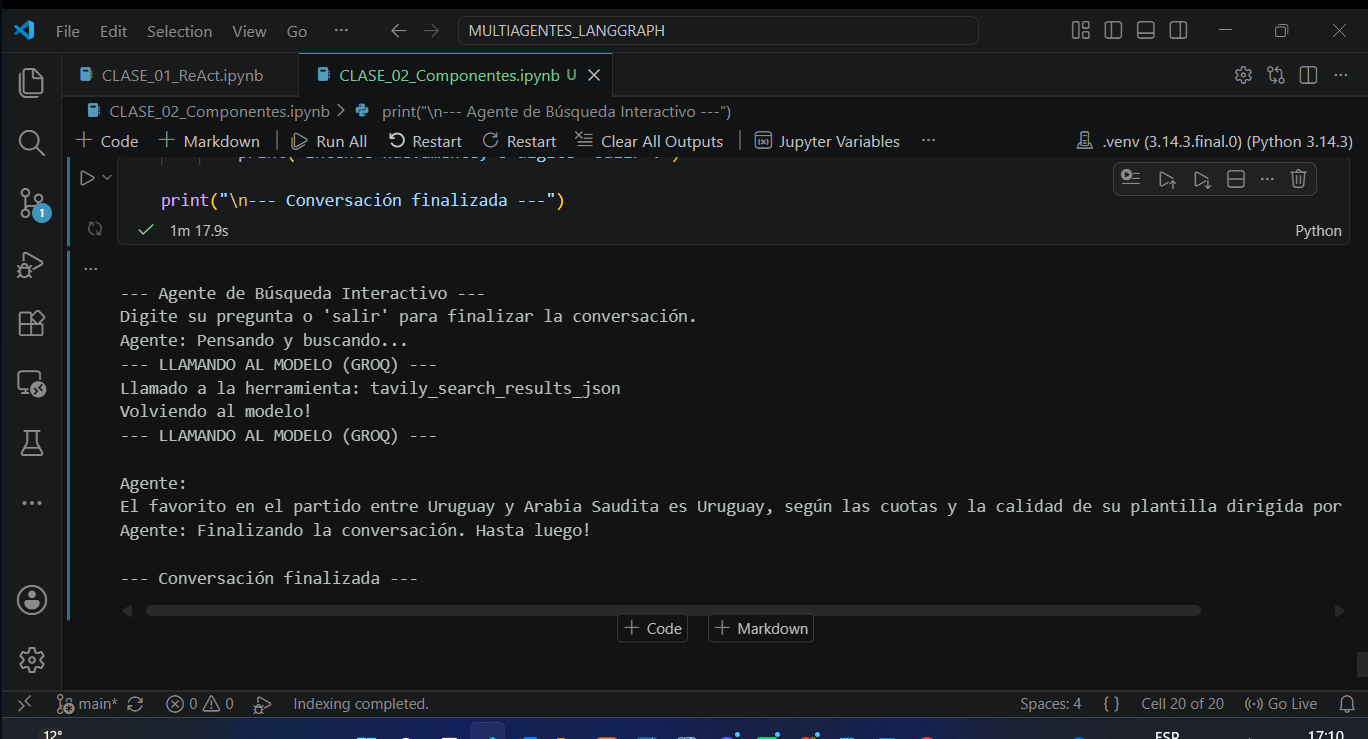Click the output horizontal scrollbar thumb
Image resolution: width=1368 pixels, height=739 pixels.
(x=673, y=610)
